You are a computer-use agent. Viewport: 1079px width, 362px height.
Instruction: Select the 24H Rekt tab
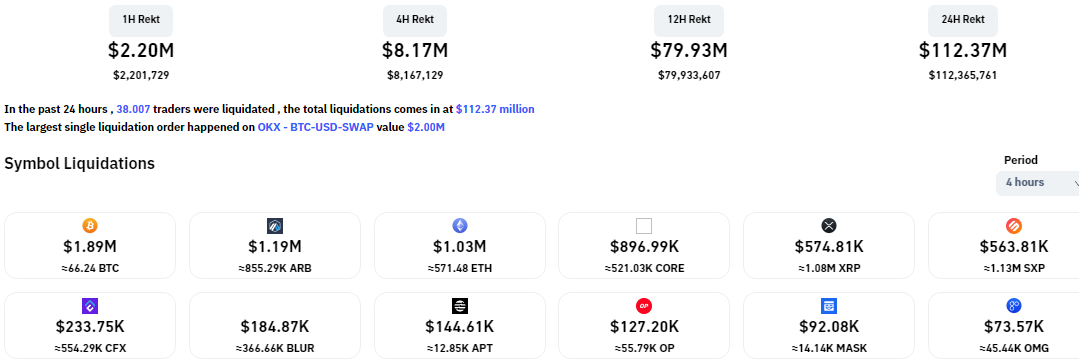(963, 20)
